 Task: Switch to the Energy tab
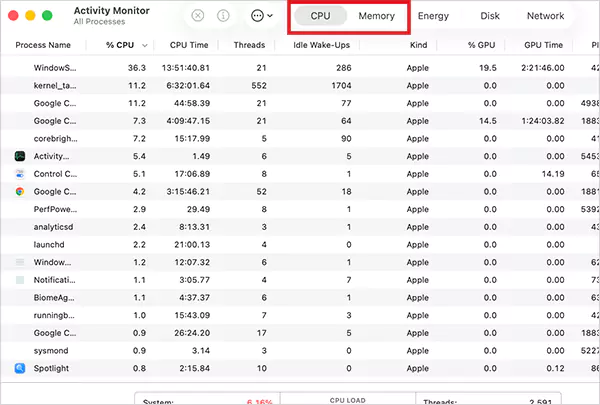point(433,16)
